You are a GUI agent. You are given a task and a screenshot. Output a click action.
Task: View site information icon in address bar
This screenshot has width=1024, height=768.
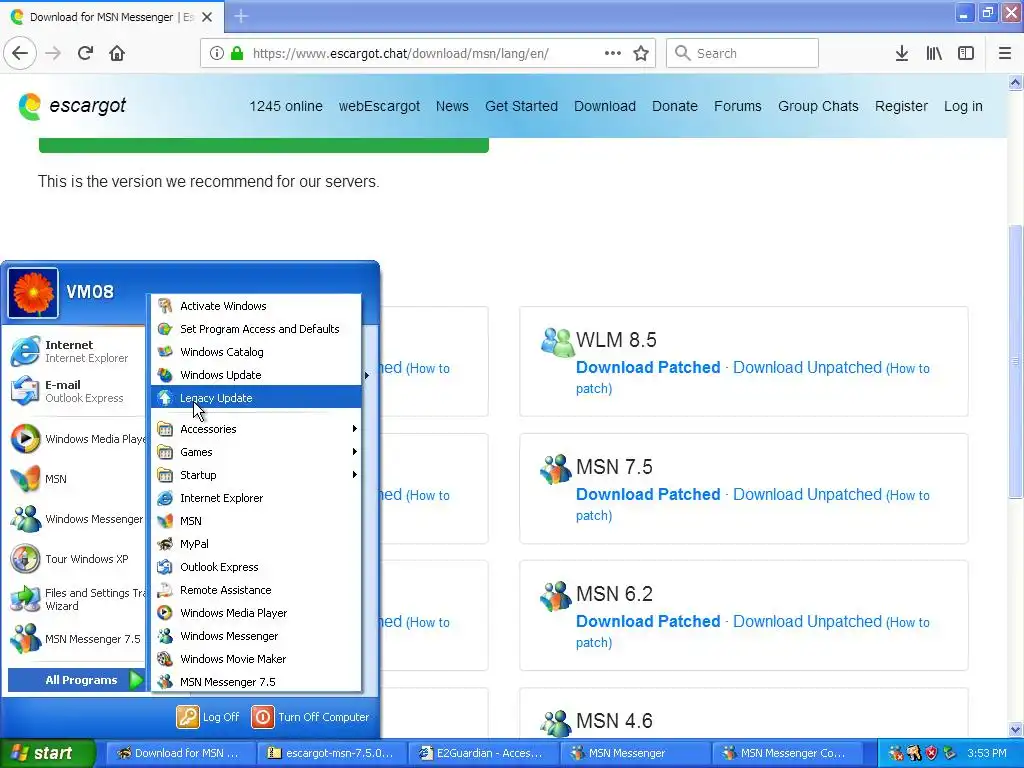pos(217,53)
